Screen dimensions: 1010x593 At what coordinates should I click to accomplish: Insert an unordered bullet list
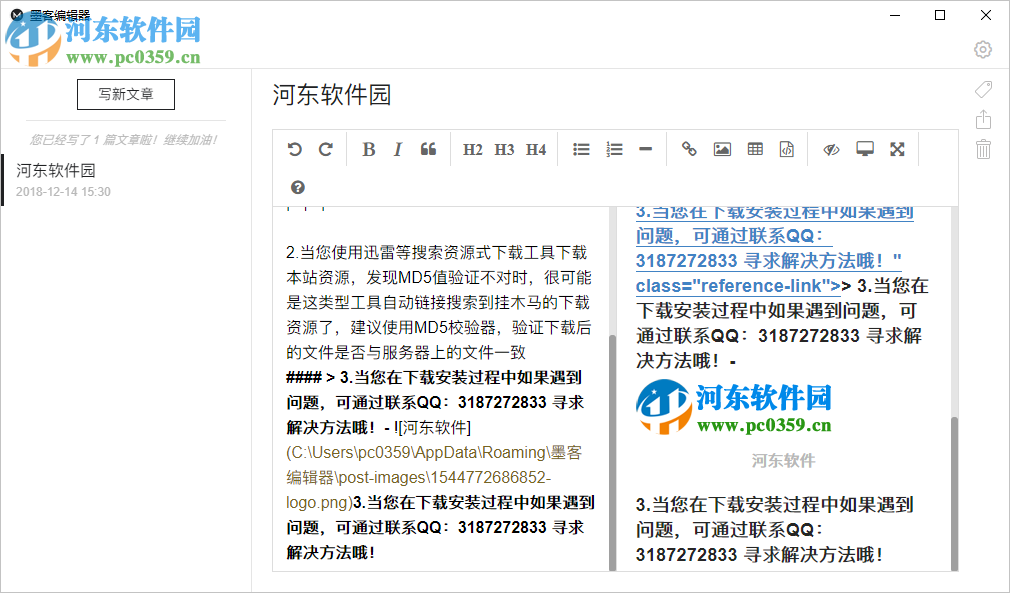point(581,149)
